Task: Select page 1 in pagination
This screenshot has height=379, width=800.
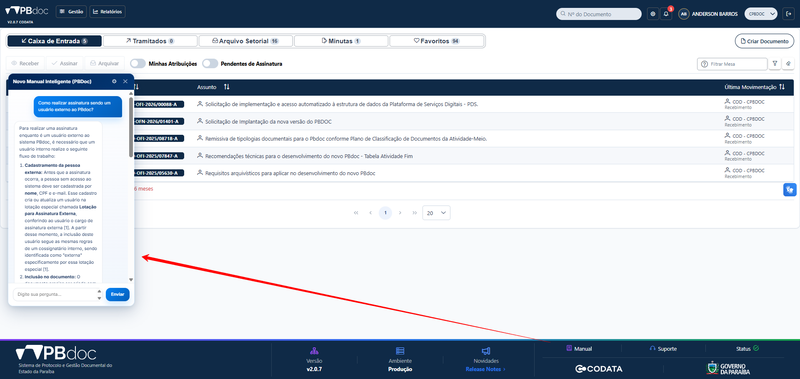Action: 386,213
